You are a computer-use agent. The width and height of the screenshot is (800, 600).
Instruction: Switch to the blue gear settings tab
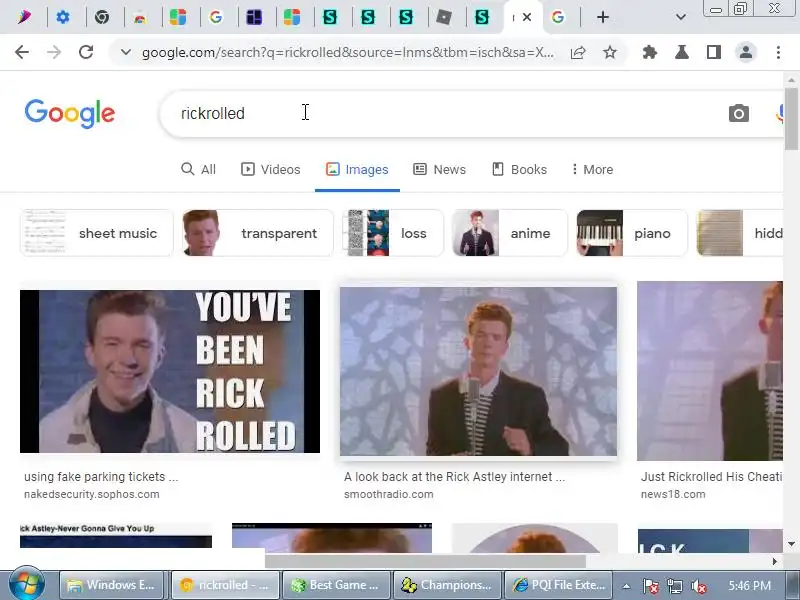63,17
